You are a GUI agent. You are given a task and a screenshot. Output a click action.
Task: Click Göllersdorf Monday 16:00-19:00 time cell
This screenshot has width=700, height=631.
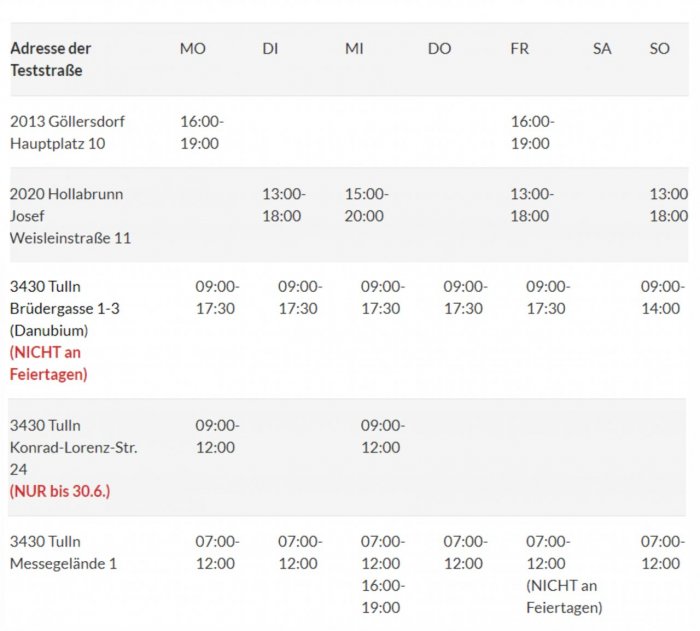coord(202,132)
